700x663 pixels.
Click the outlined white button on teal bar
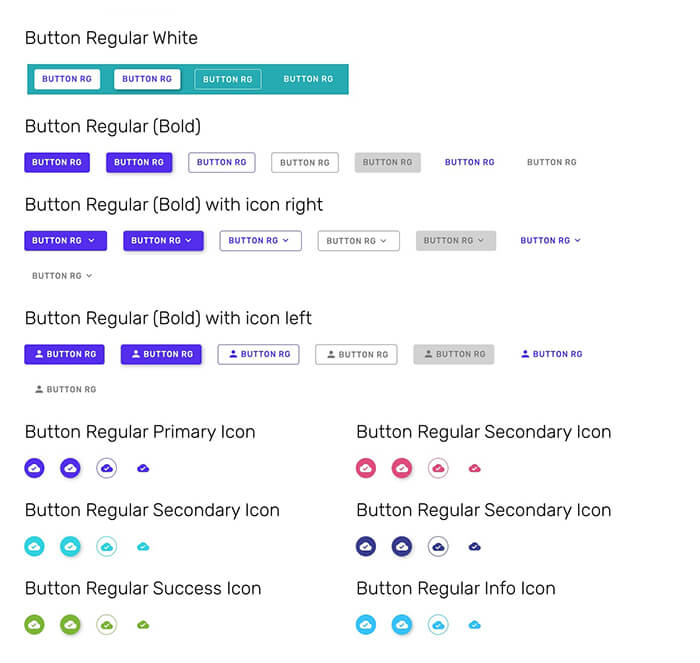coord(227,79)
